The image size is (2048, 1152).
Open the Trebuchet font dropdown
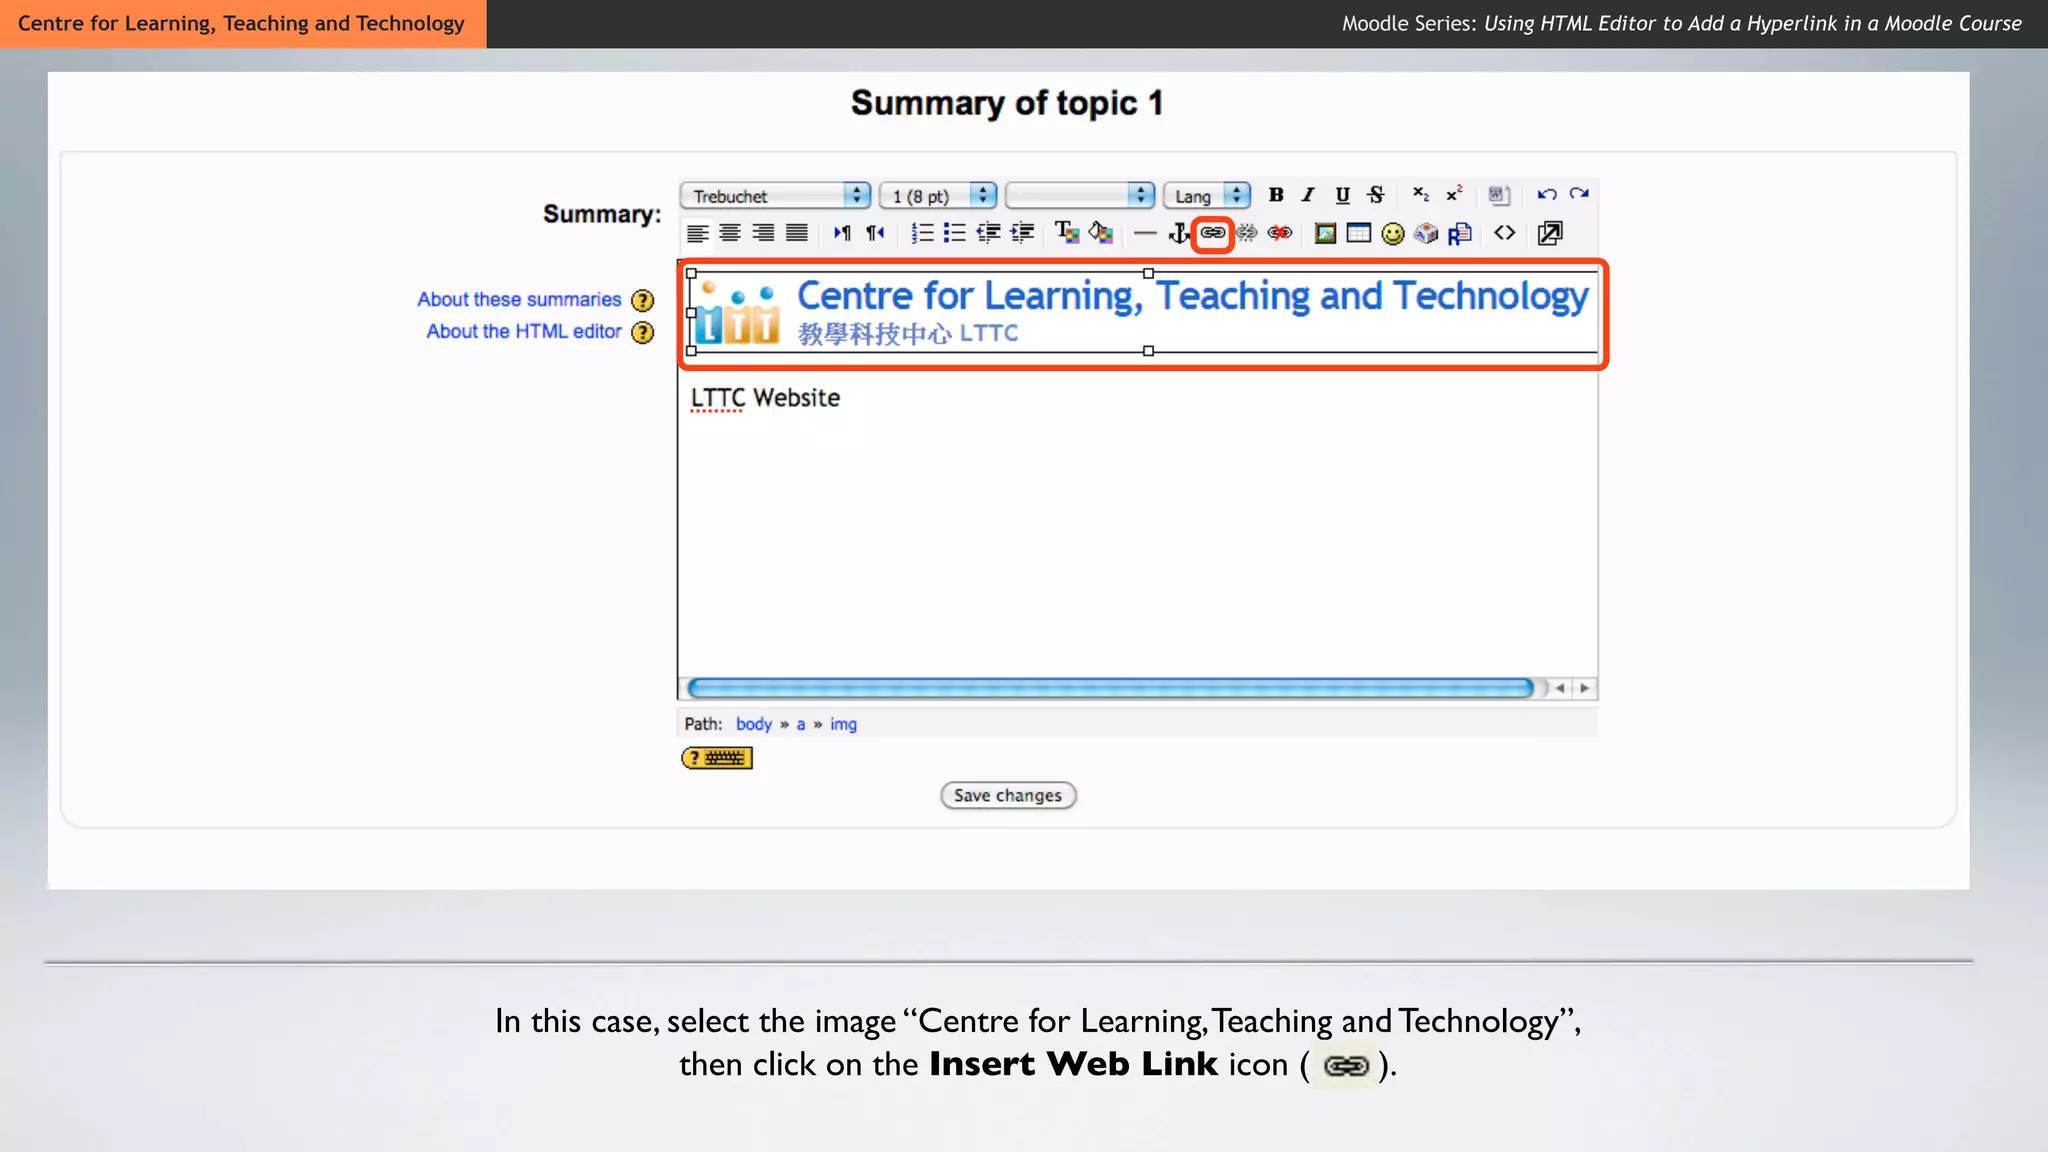(775, 195)
